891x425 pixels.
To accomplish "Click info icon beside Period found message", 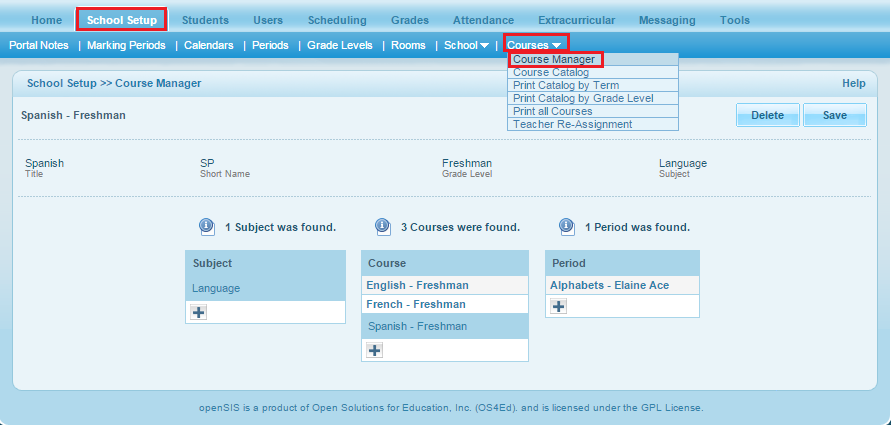I will pos(566,226).
